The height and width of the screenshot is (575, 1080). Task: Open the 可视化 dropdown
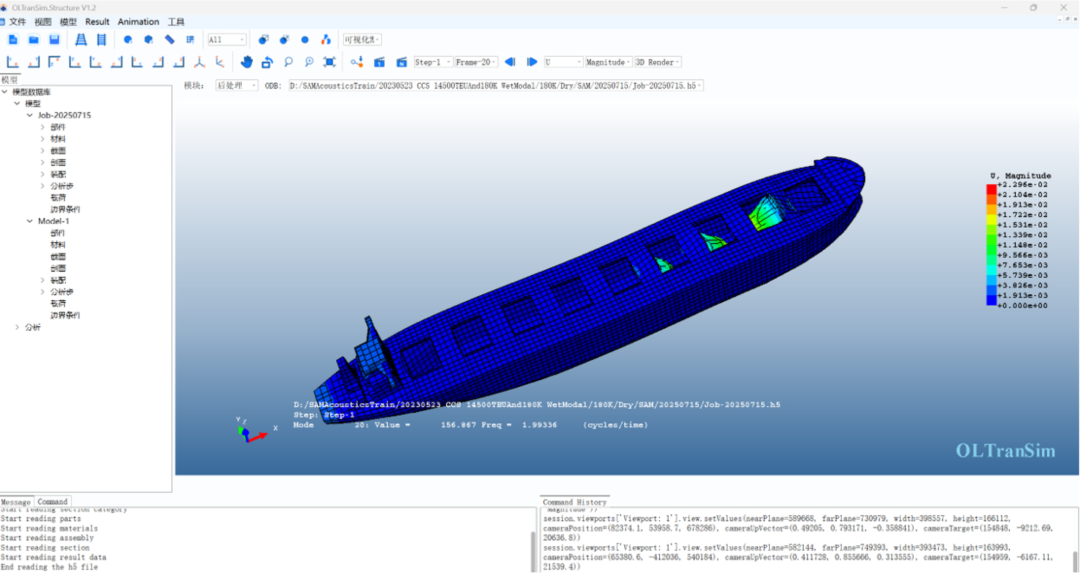coord(362,40)
